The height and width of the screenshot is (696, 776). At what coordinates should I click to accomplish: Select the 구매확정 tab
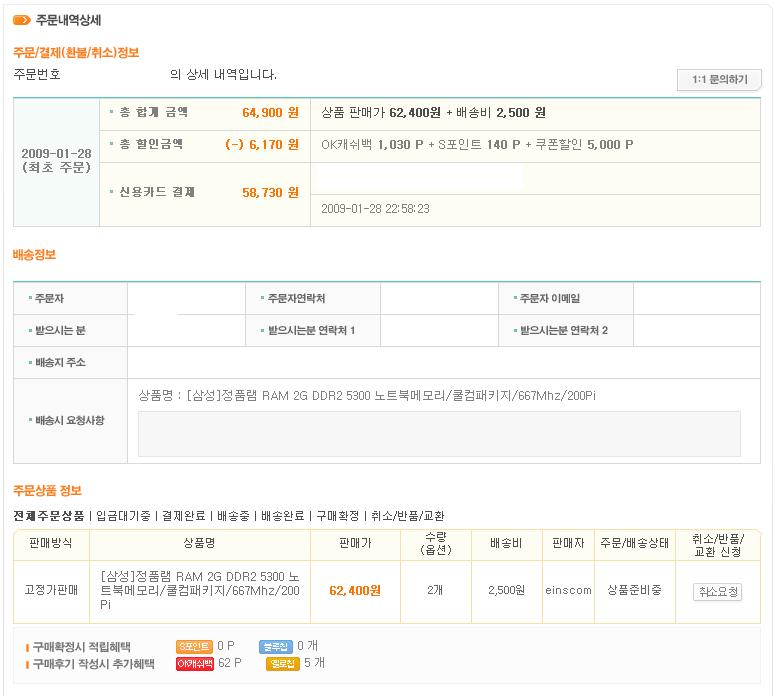(337, 516)
